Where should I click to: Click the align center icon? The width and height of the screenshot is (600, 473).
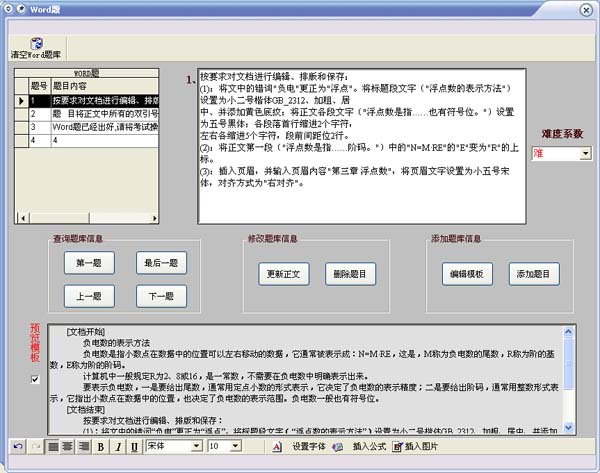68,446
